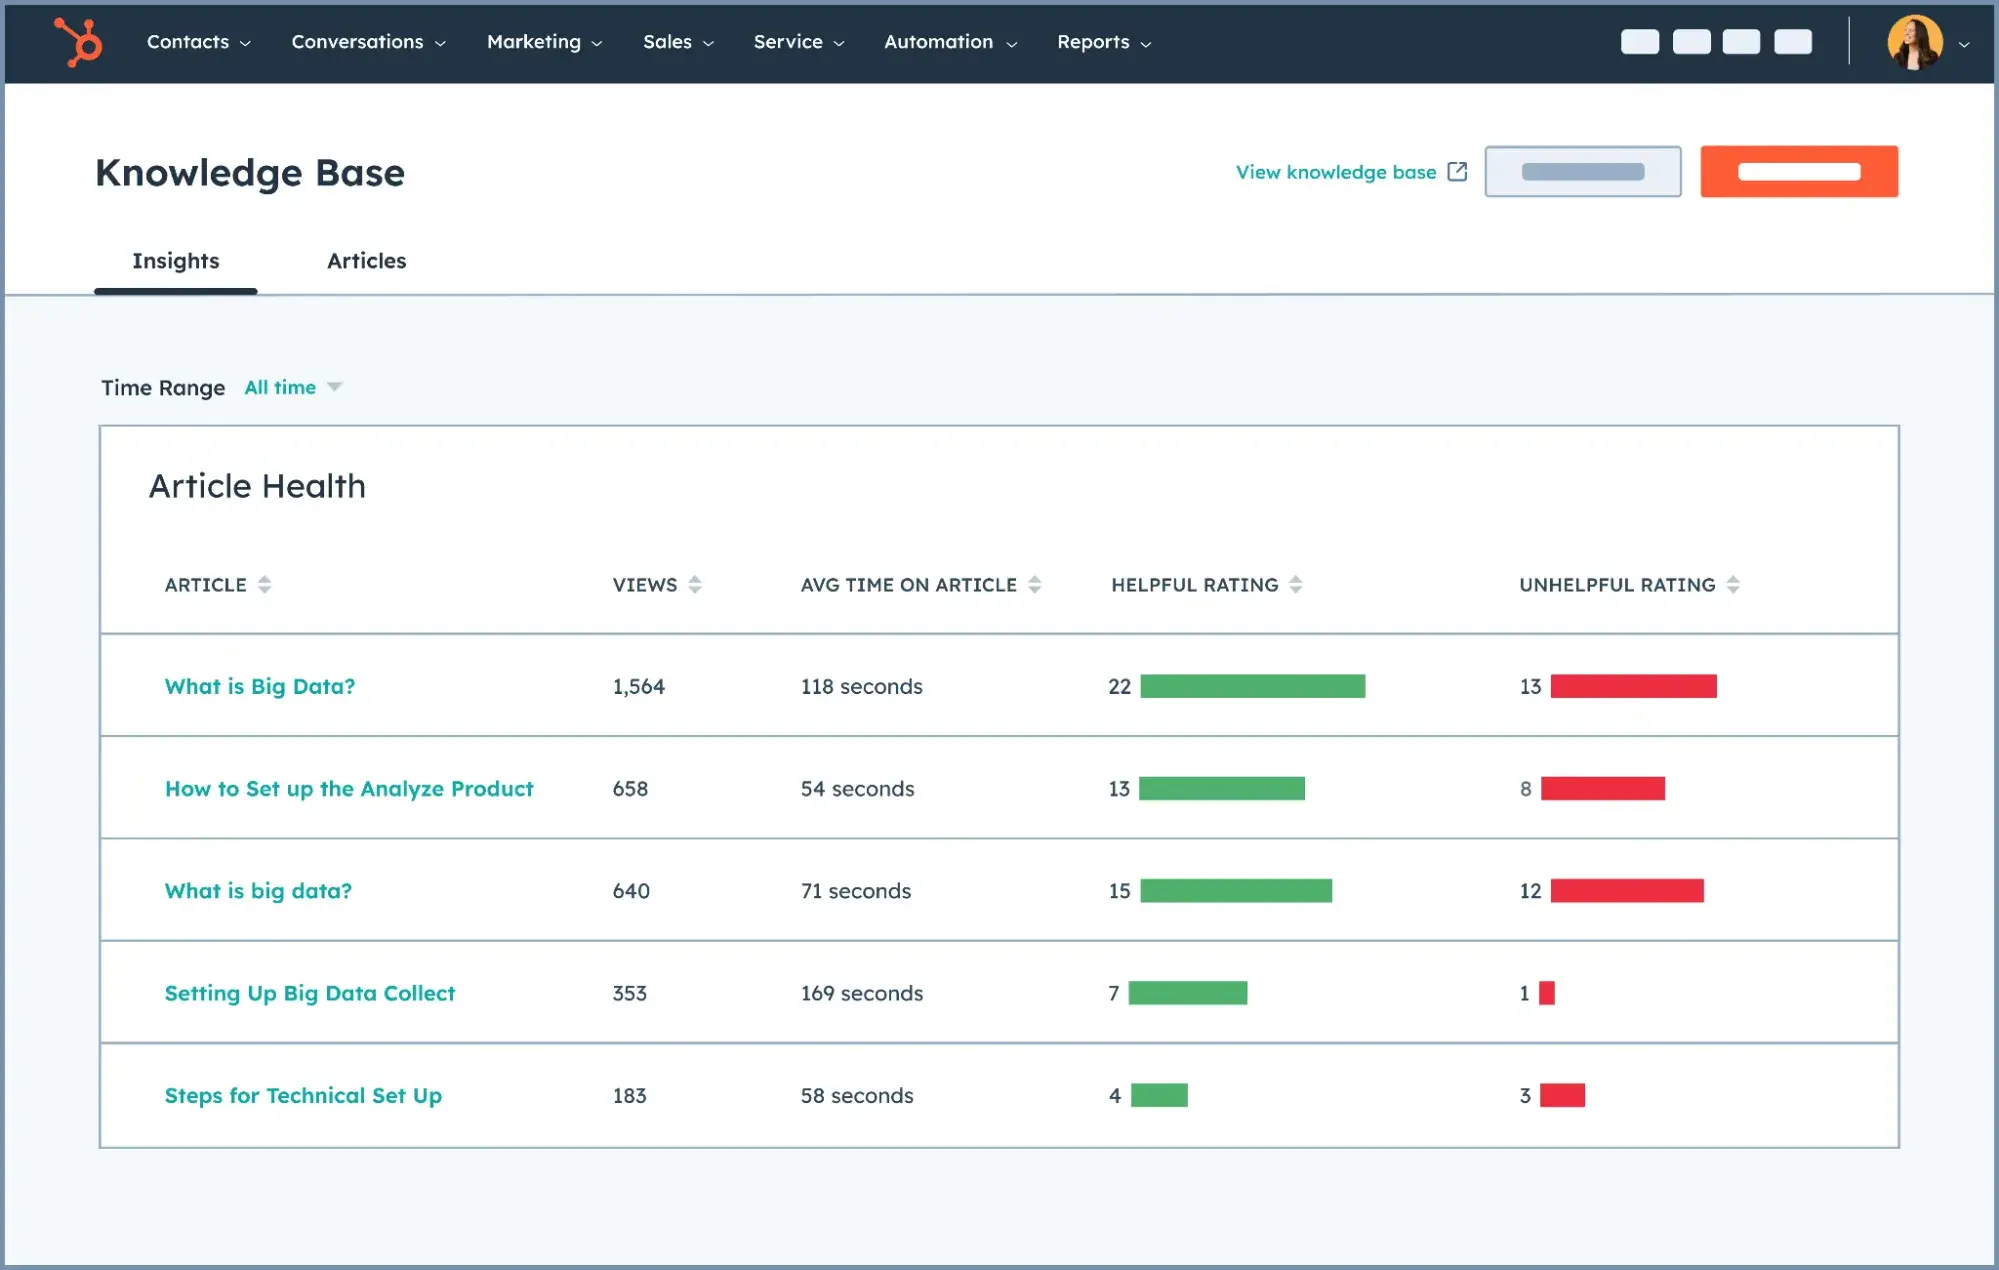Click the View knowledge base link
Image resolution: width=1999 pixels, height=1270 pixels.
tap(1335, 171)
